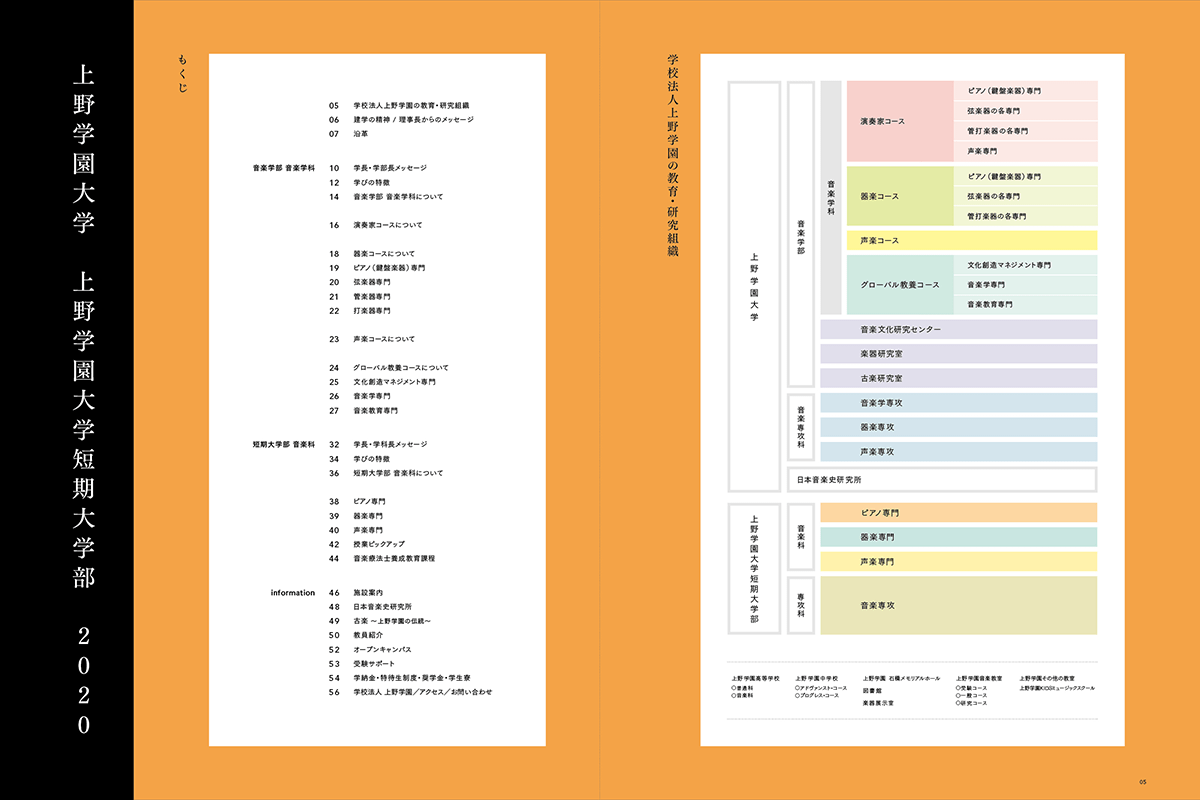Select contents entry "49 古楽 〜上野学園の伝統〜"
Screen dimensions: 1200x800
point(379,621)
